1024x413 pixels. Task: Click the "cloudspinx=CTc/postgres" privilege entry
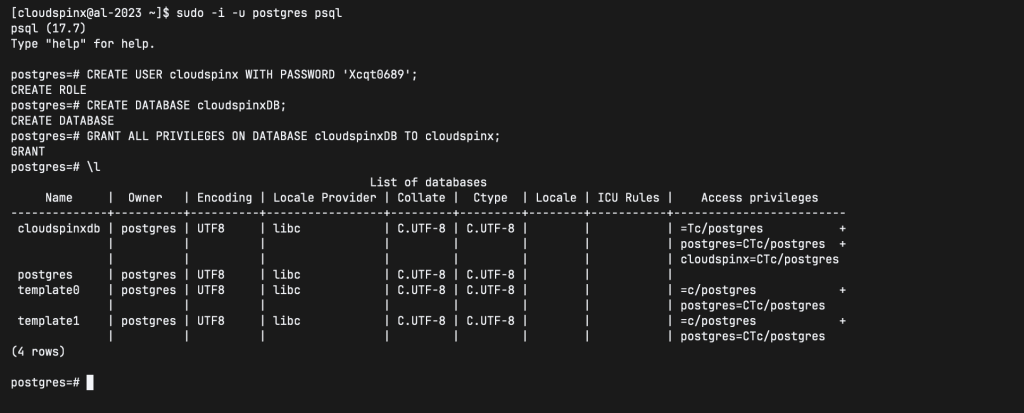point(759,259)
